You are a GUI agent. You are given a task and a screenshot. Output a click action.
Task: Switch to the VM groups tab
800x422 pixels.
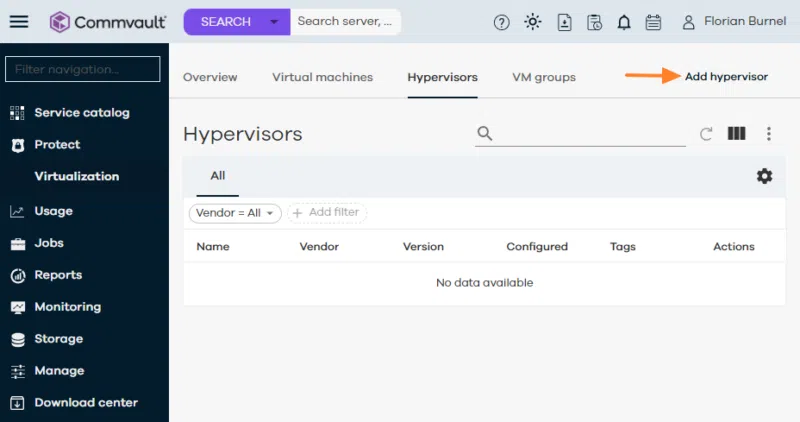tap(543, 77)
